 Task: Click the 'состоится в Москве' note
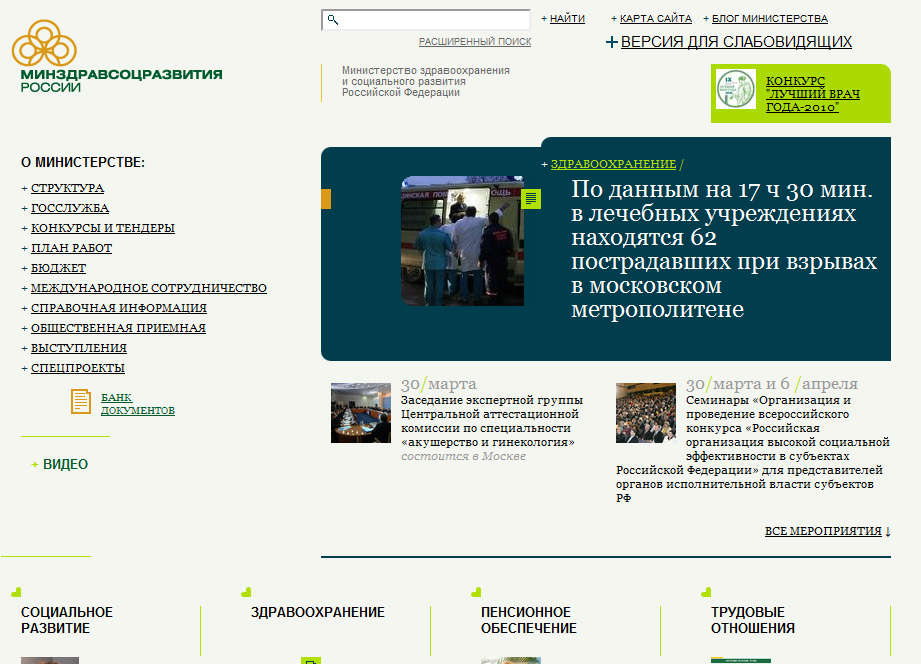coord(463,456)
